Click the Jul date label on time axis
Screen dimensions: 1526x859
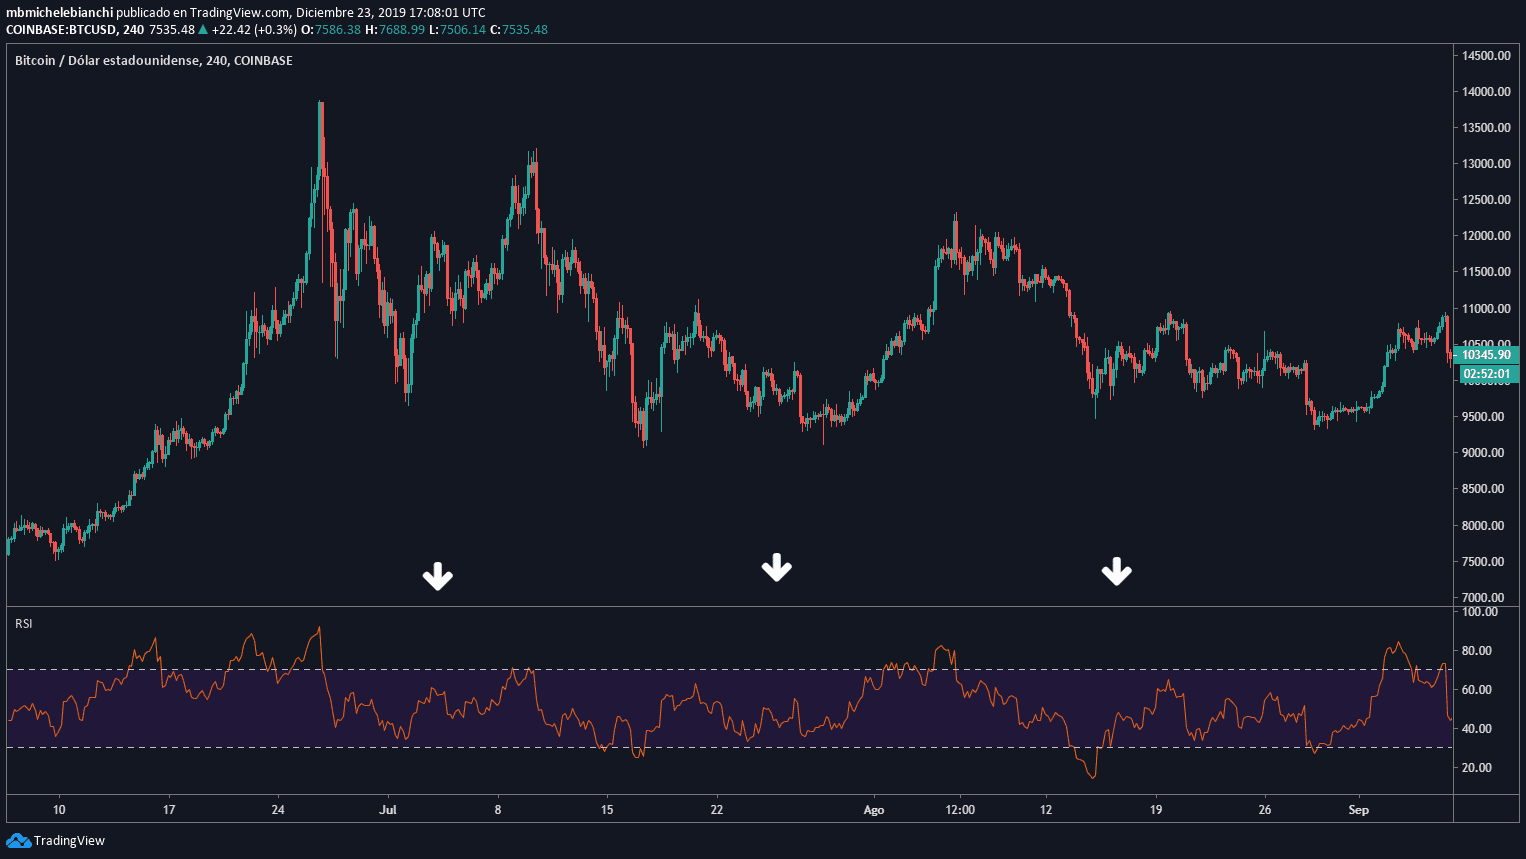pyautogui.click(x=388, y=810)
